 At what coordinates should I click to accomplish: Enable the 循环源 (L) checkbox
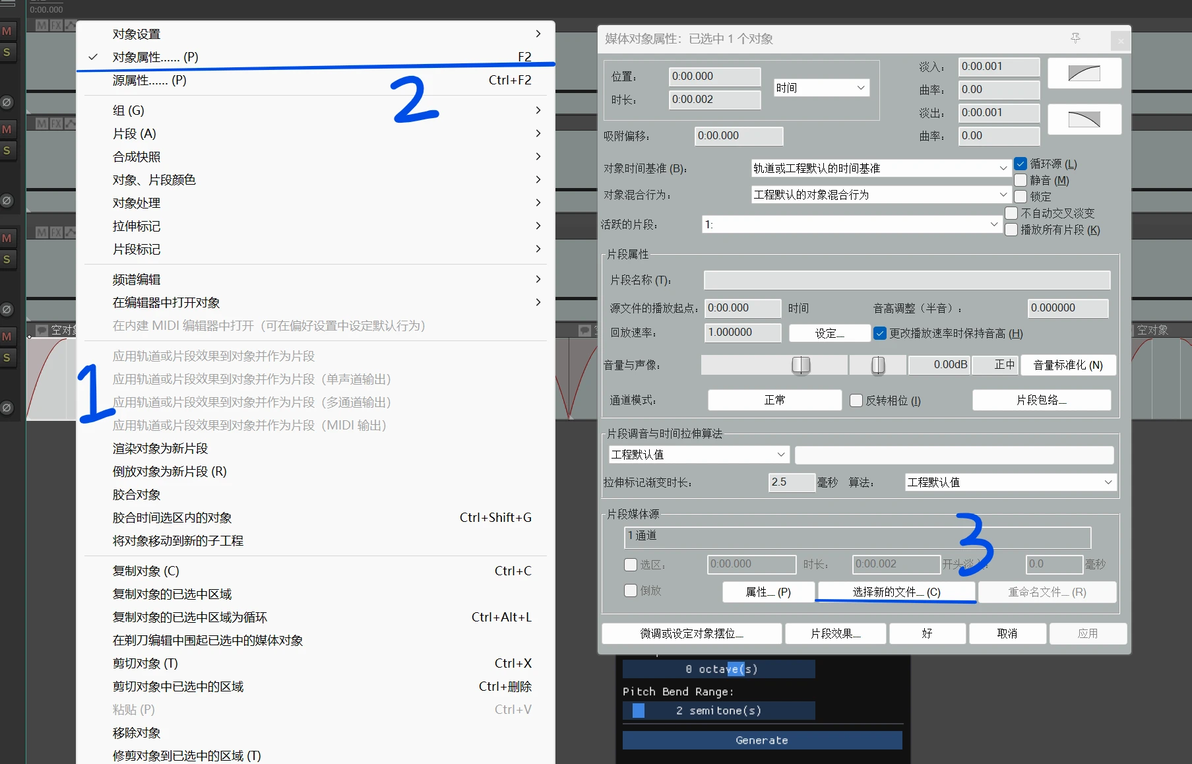point(1020,163)
